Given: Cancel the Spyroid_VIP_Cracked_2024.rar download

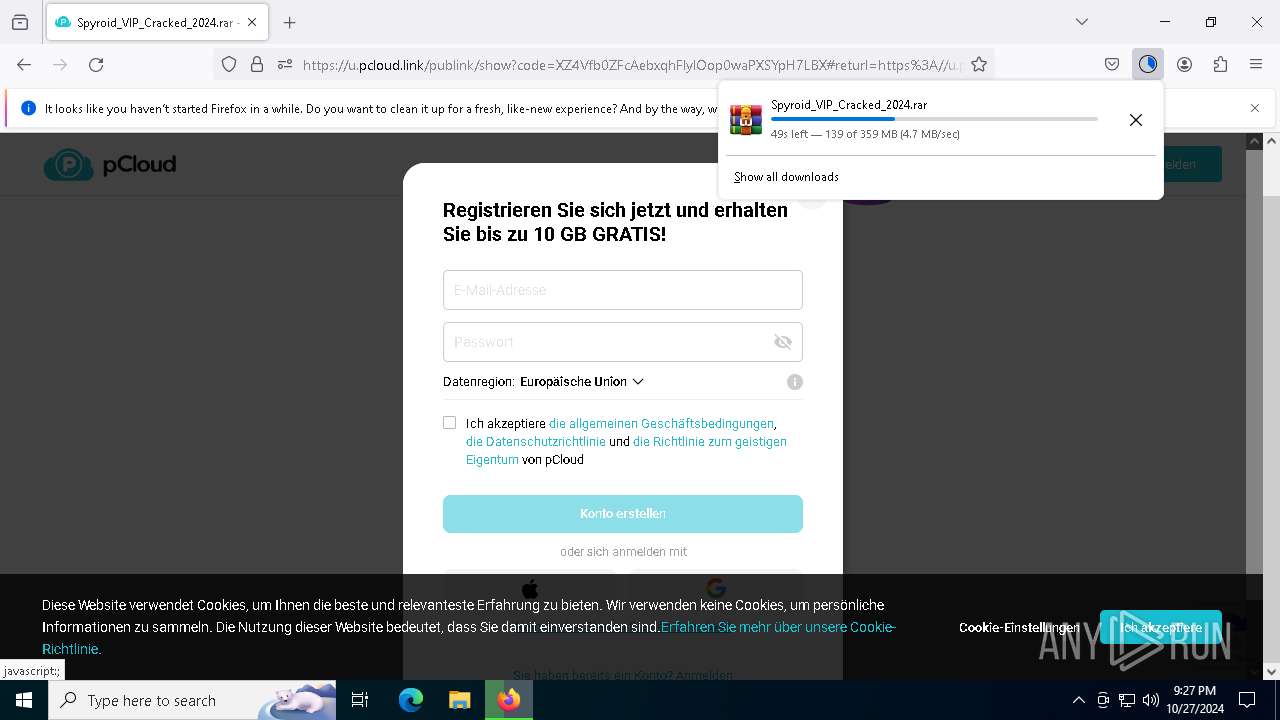Looking at the screenshot, I should [1136, 120].
